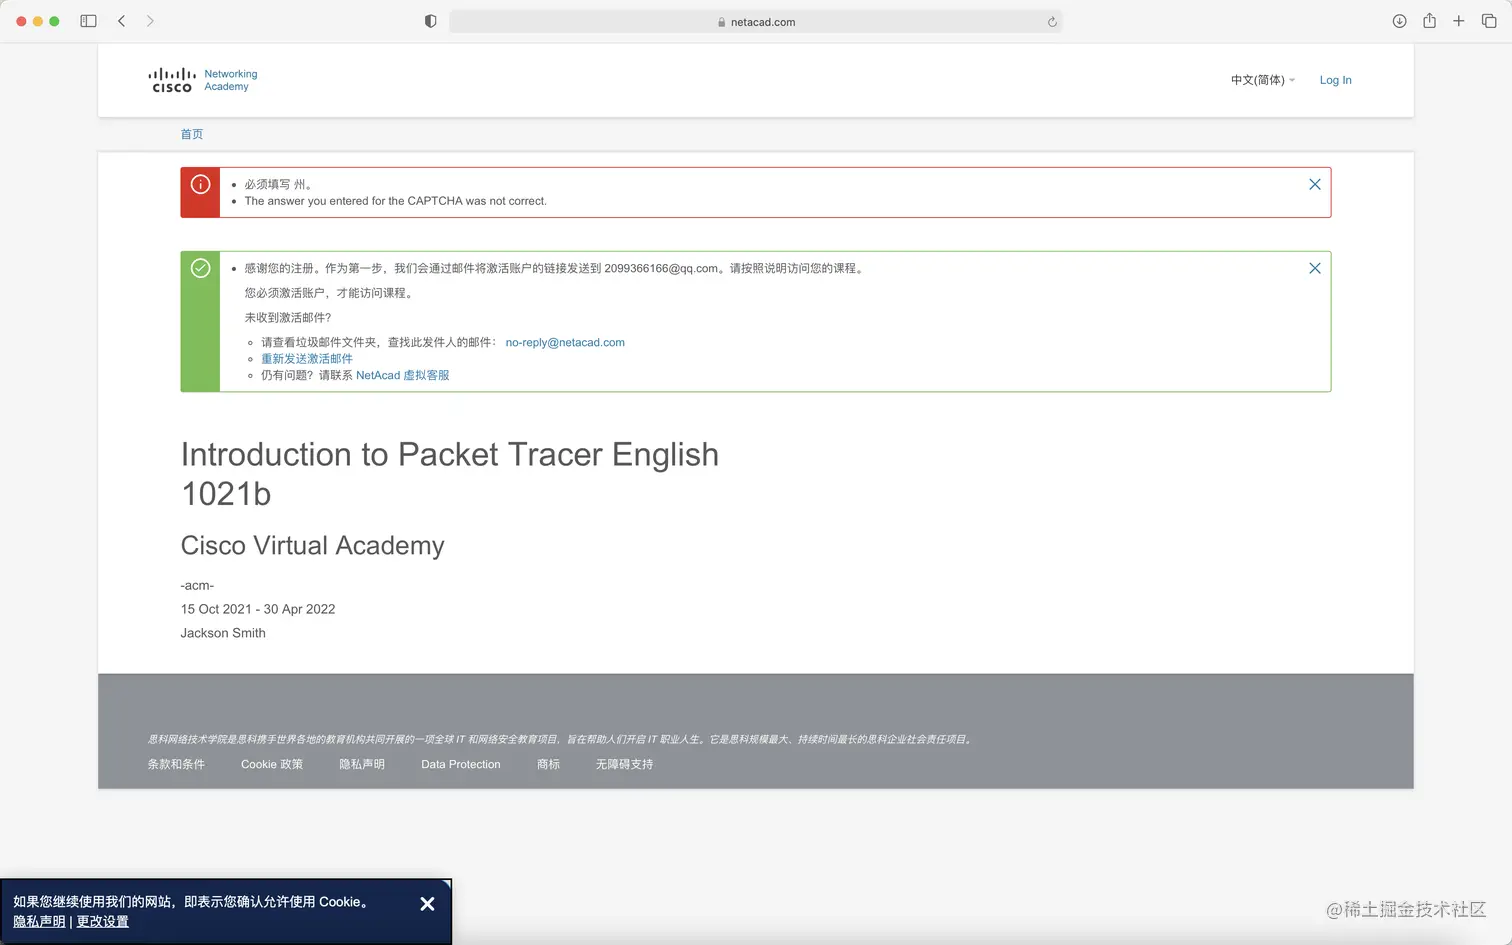Dismiss the red CAPTCHA error alert
This screenshot has width=1512, height=945.
(x=1315, y=184)
